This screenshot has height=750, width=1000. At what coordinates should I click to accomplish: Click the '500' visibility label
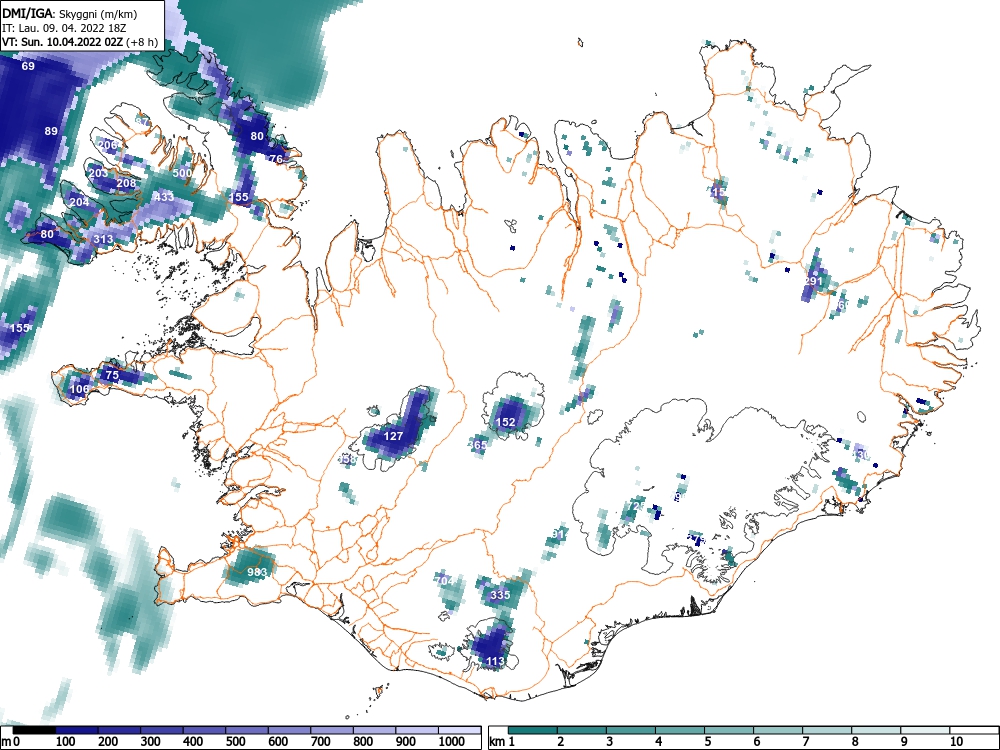182,173
